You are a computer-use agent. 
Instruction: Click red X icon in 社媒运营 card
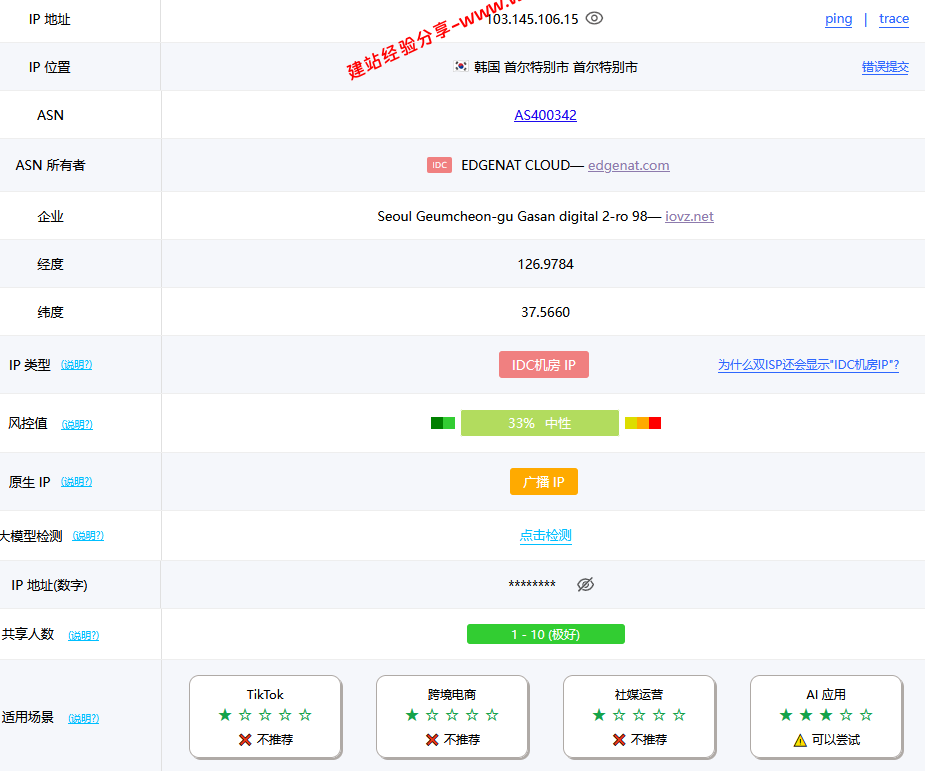point(619,740)
